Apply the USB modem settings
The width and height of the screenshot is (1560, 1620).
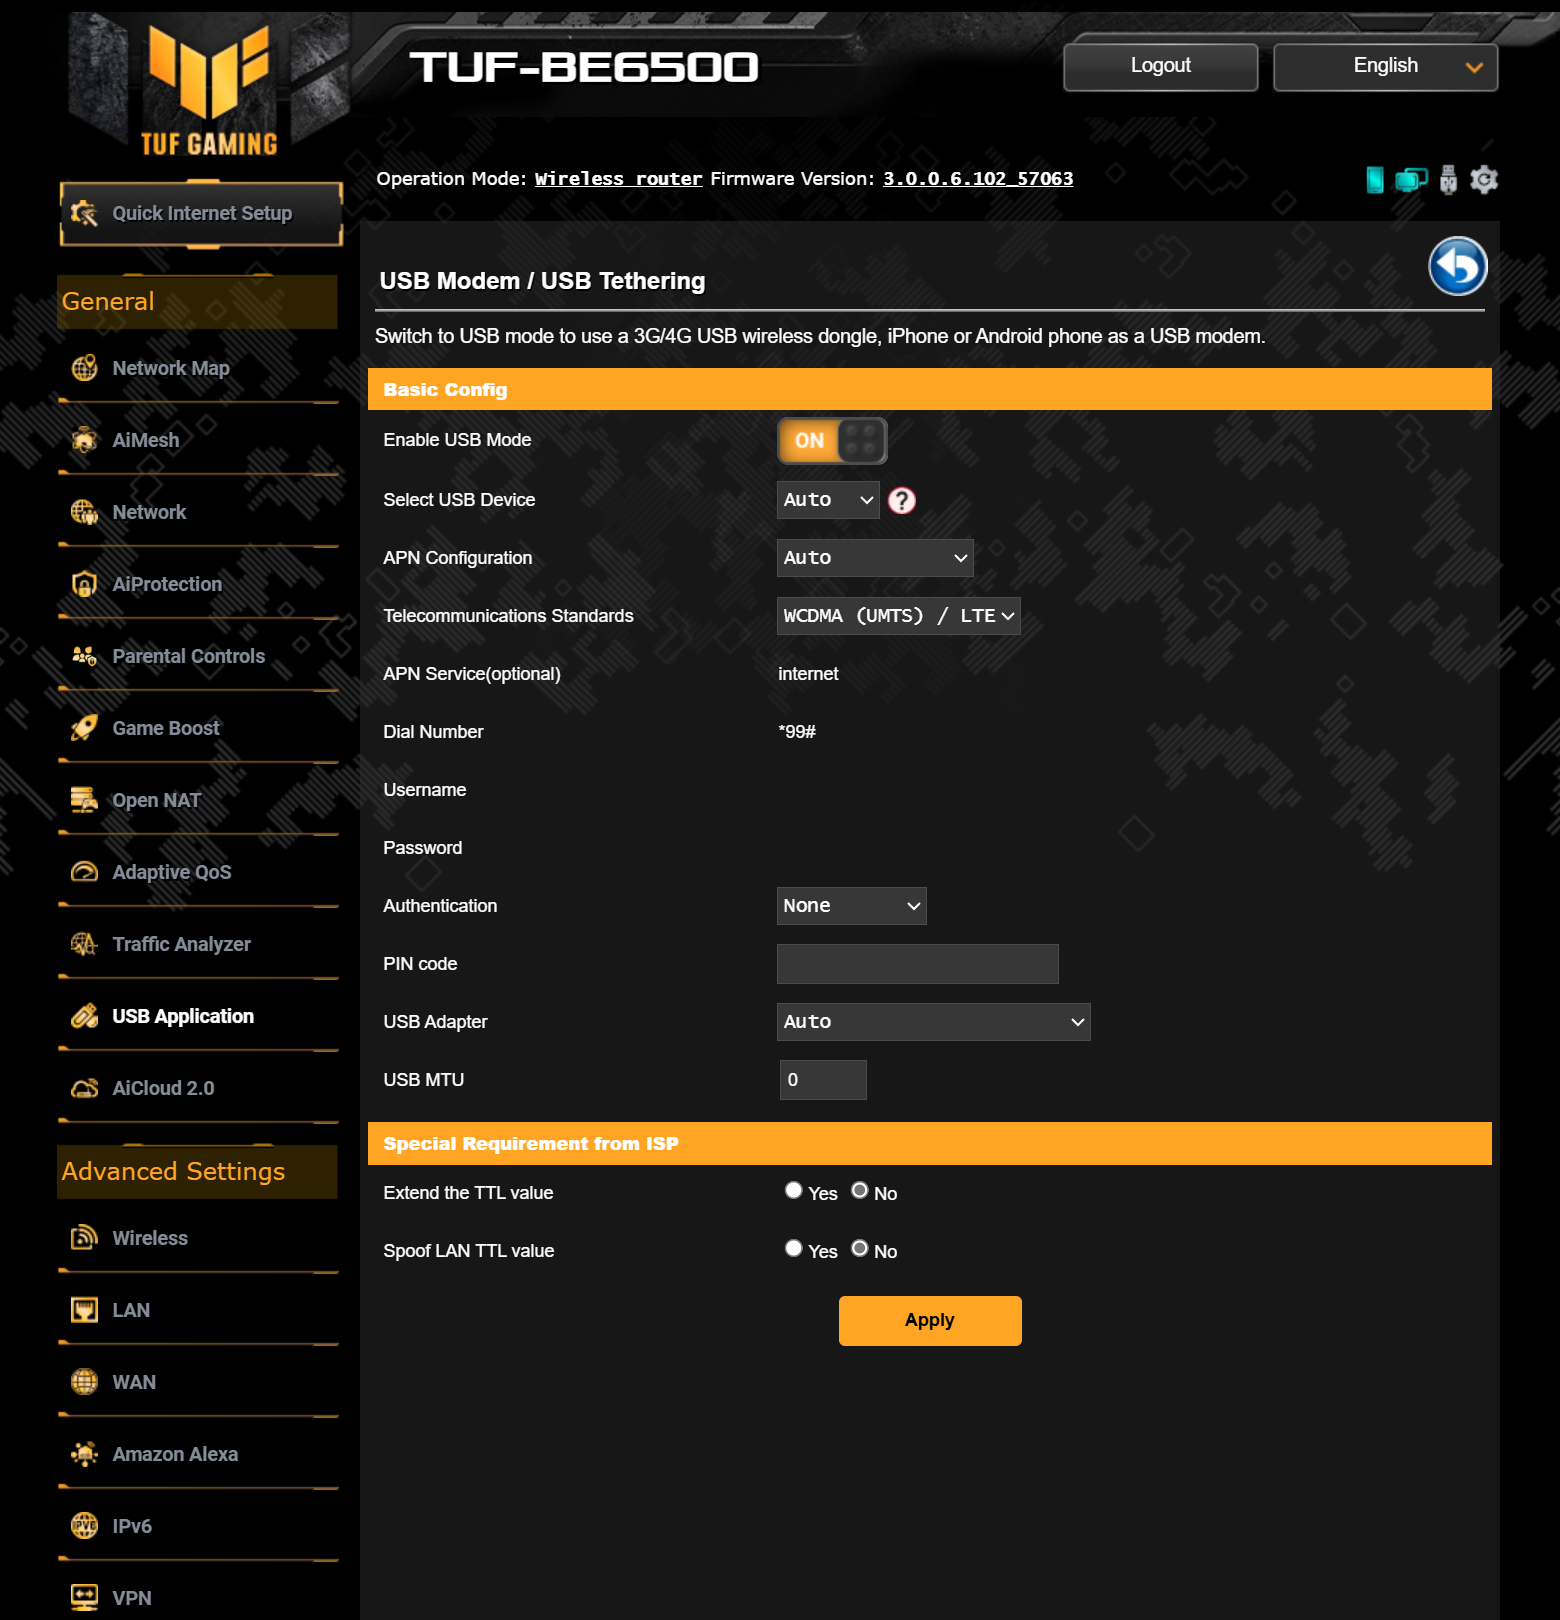930,1321
